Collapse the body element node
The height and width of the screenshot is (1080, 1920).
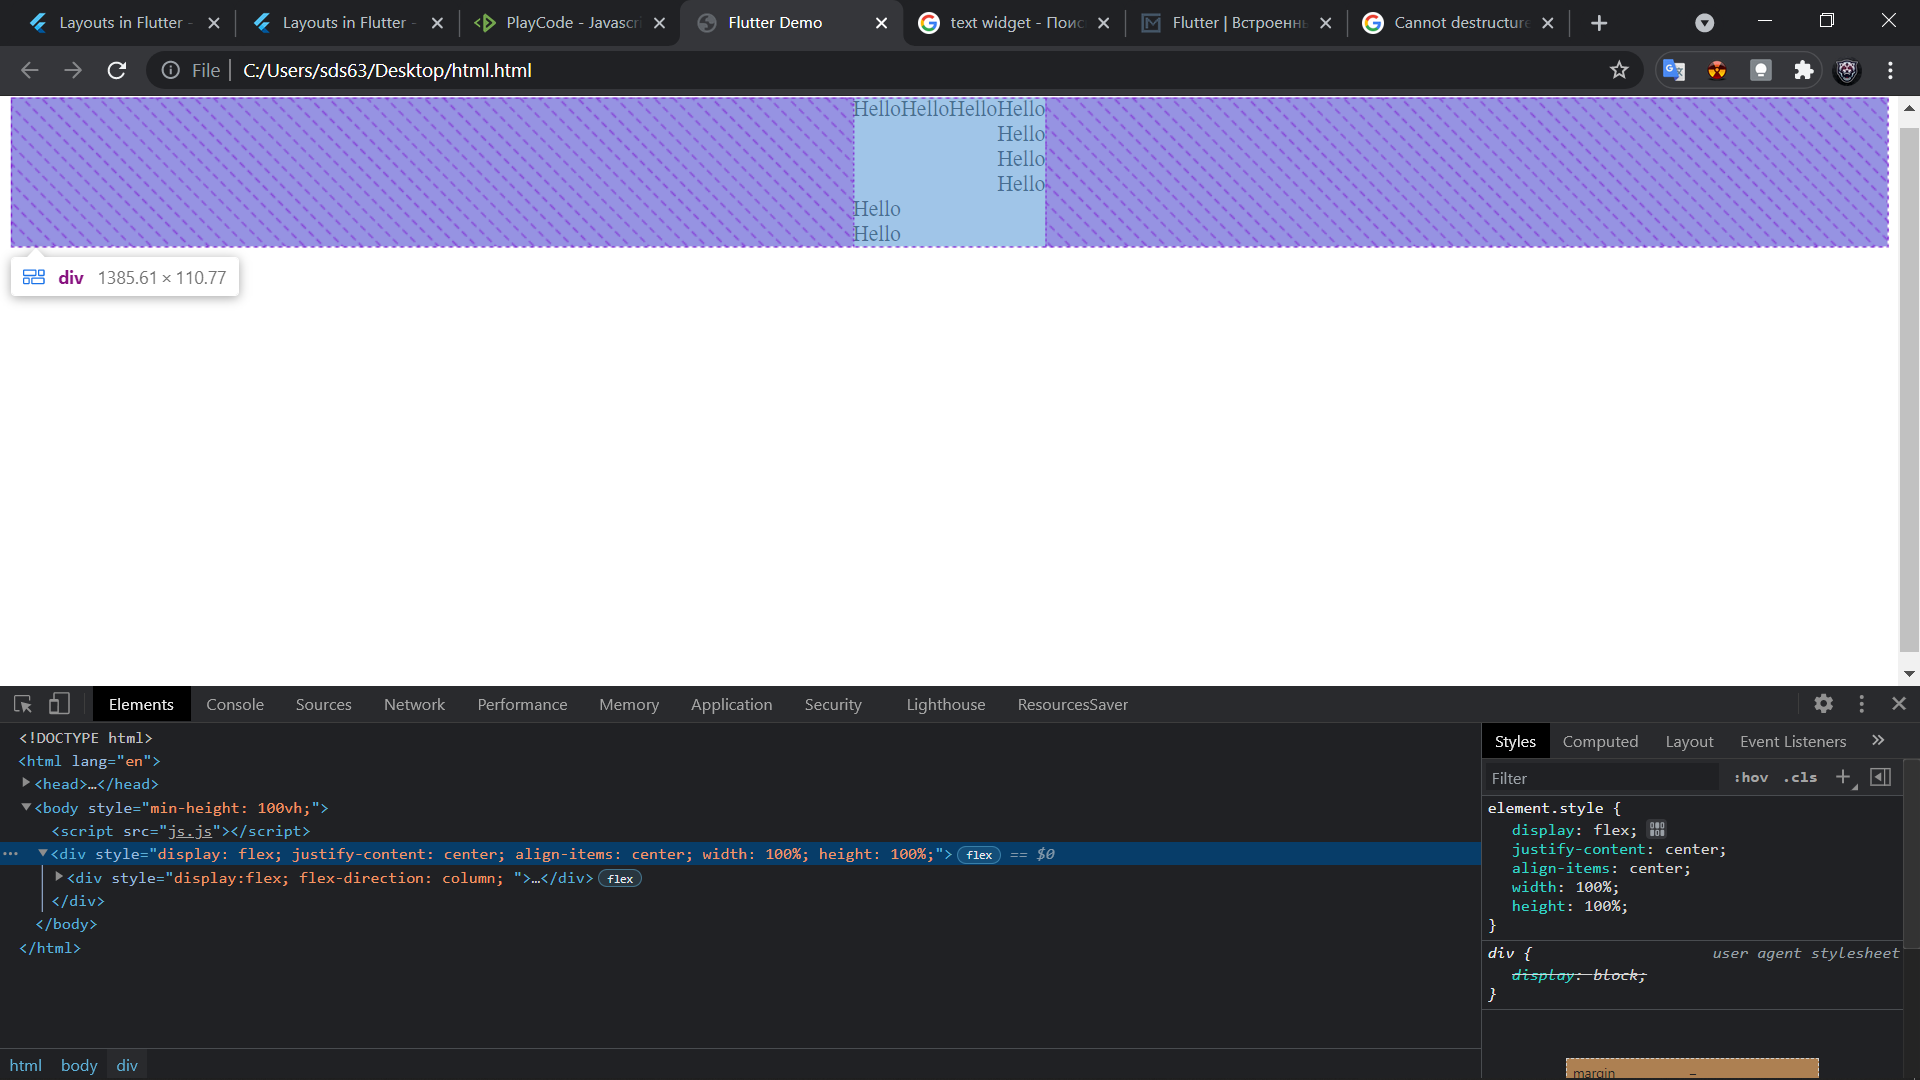click(26, 807)
